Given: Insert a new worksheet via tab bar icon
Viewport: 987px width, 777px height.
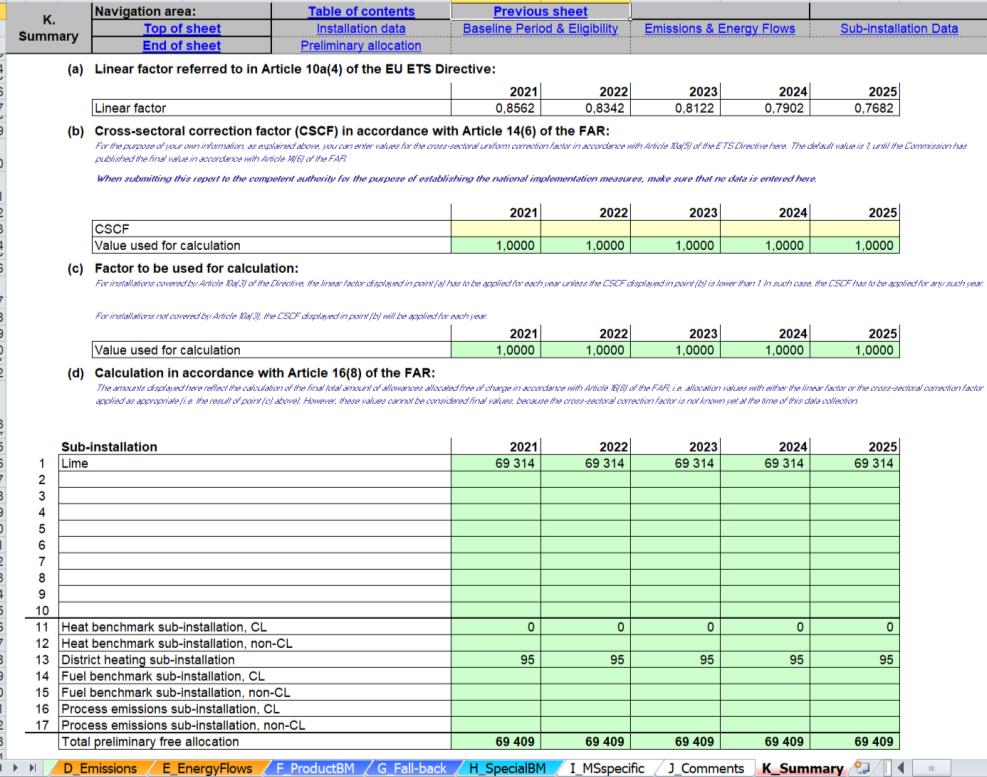Looking at the screenshot, I should coord(862,768).
